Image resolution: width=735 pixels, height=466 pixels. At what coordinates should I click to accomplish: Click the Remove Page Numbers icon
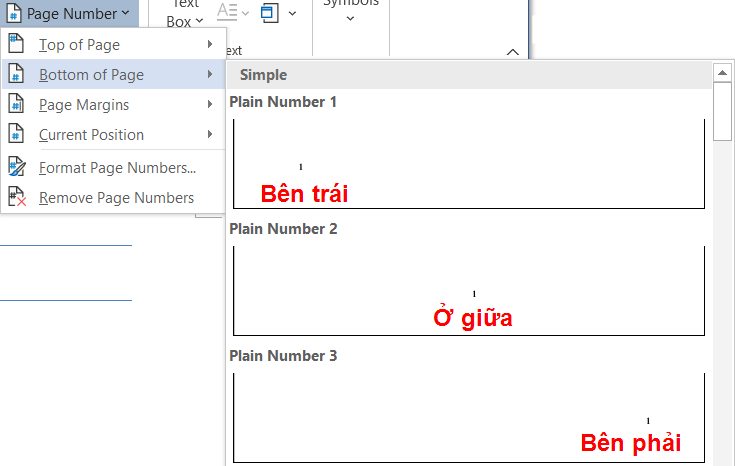17,197
